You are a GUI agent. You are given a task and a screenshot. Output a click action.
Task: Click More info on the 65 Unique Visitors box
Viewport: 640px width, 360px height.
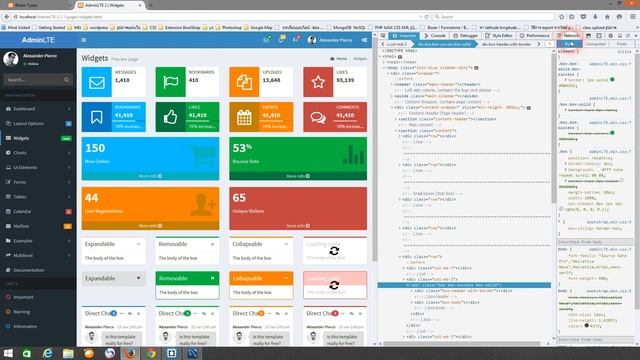298,226
